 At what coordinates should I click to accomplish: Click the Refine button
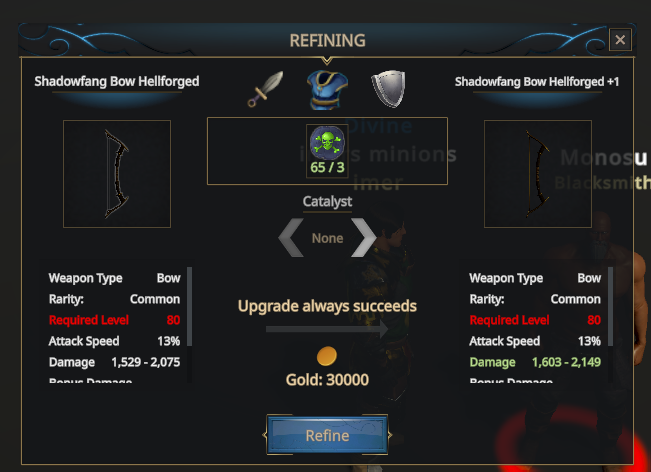pos(327,435)
